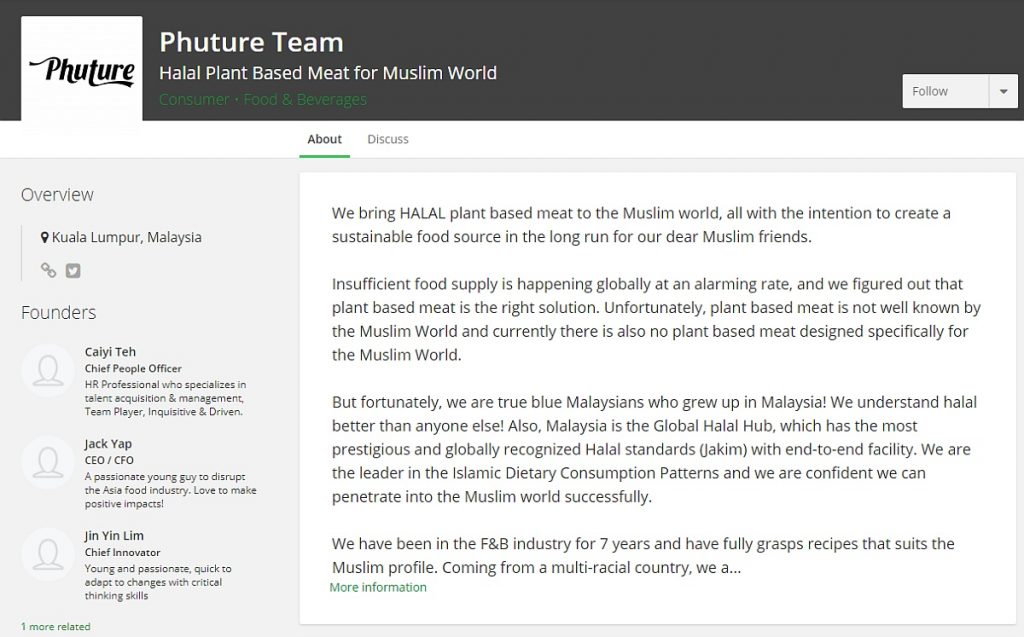Click the Follow button

[946, 91]
